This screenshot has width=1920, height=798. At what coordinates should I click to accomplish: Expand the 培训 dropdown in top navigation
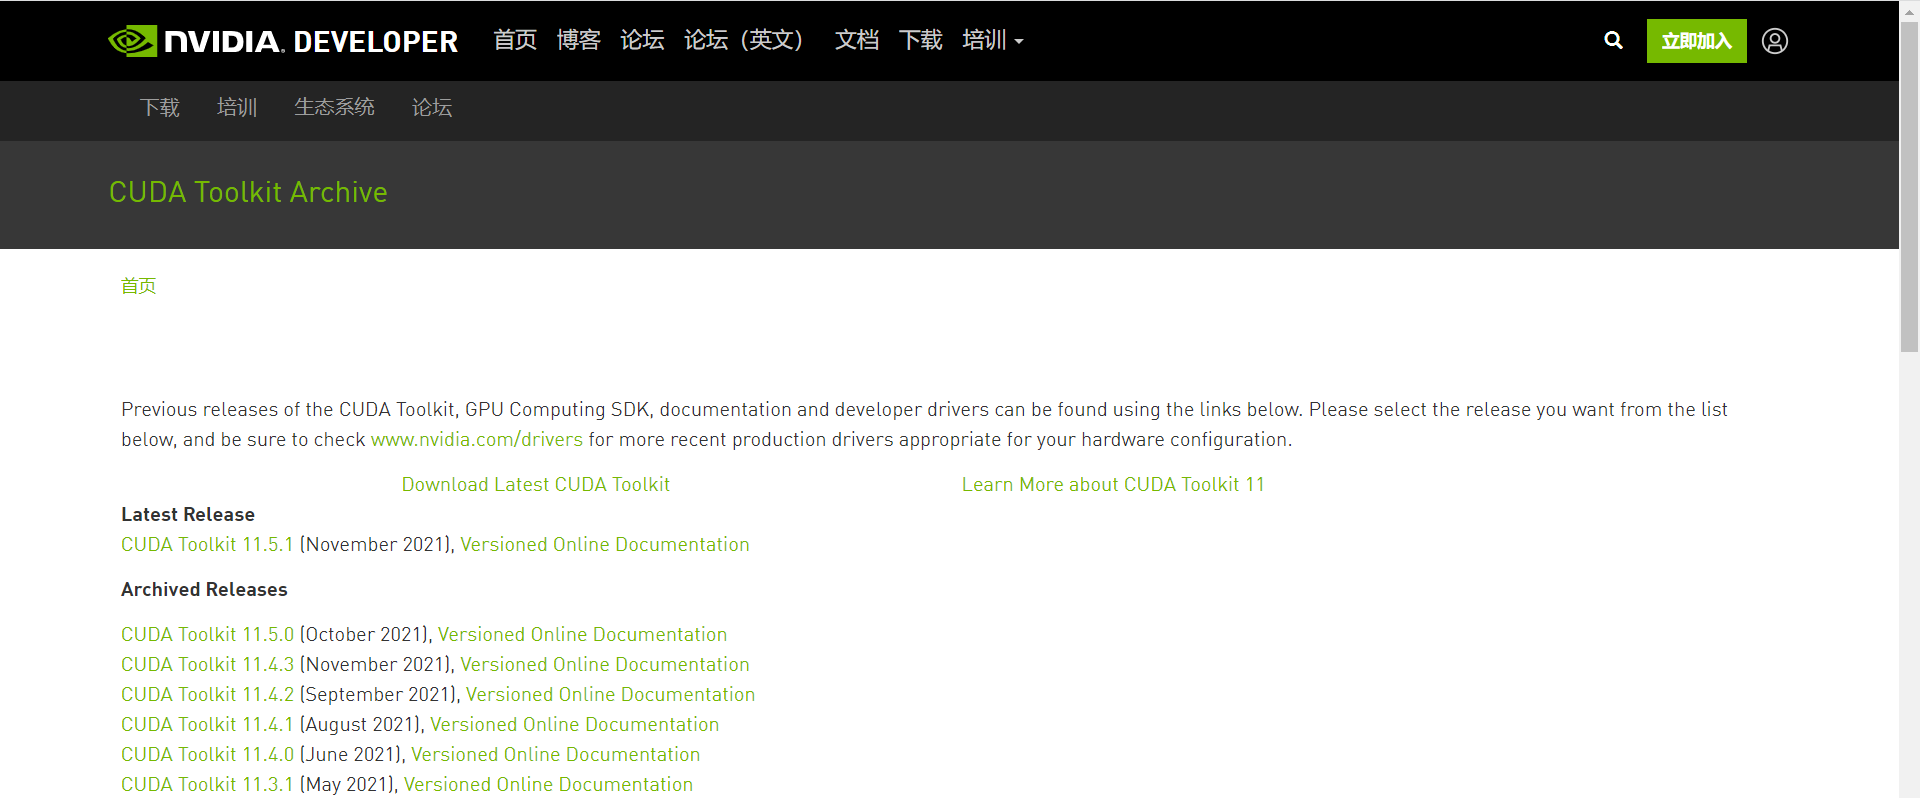pos(992,40)
